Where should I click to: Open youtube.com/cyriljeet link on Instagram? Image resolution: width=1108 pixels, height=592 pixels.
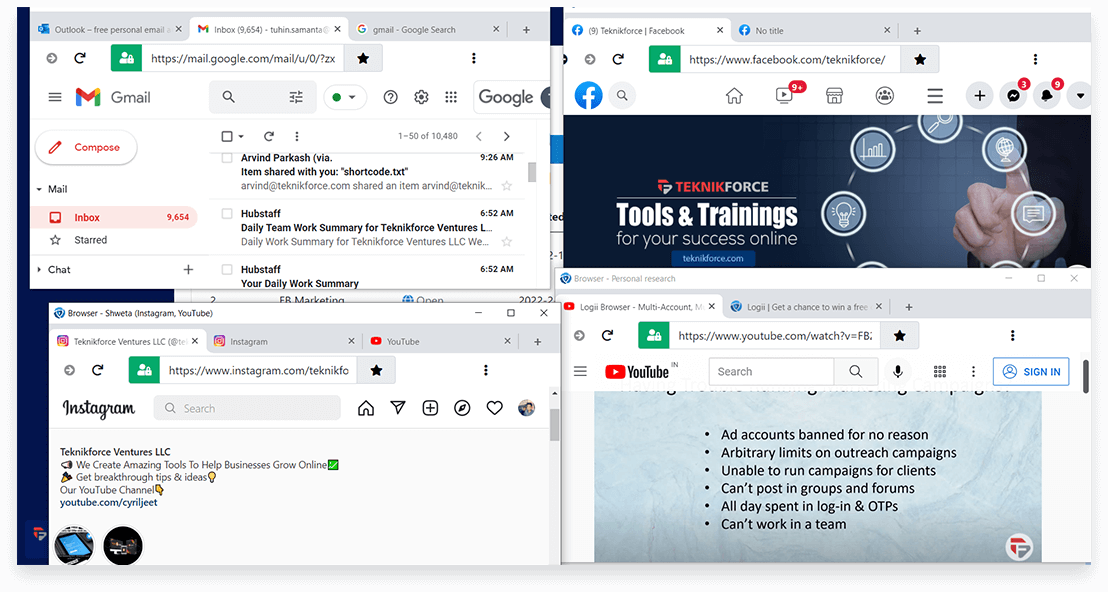tap(109, 502)
